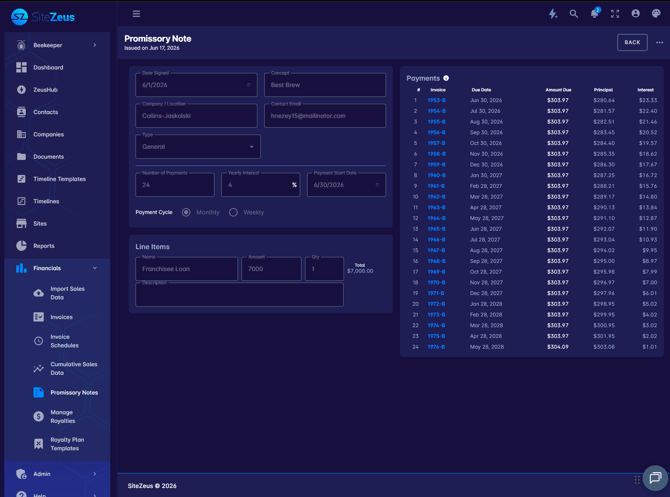Select the Monthly payment cycle radio
Viewport: 670px width, 497px height.
point(186,212)
